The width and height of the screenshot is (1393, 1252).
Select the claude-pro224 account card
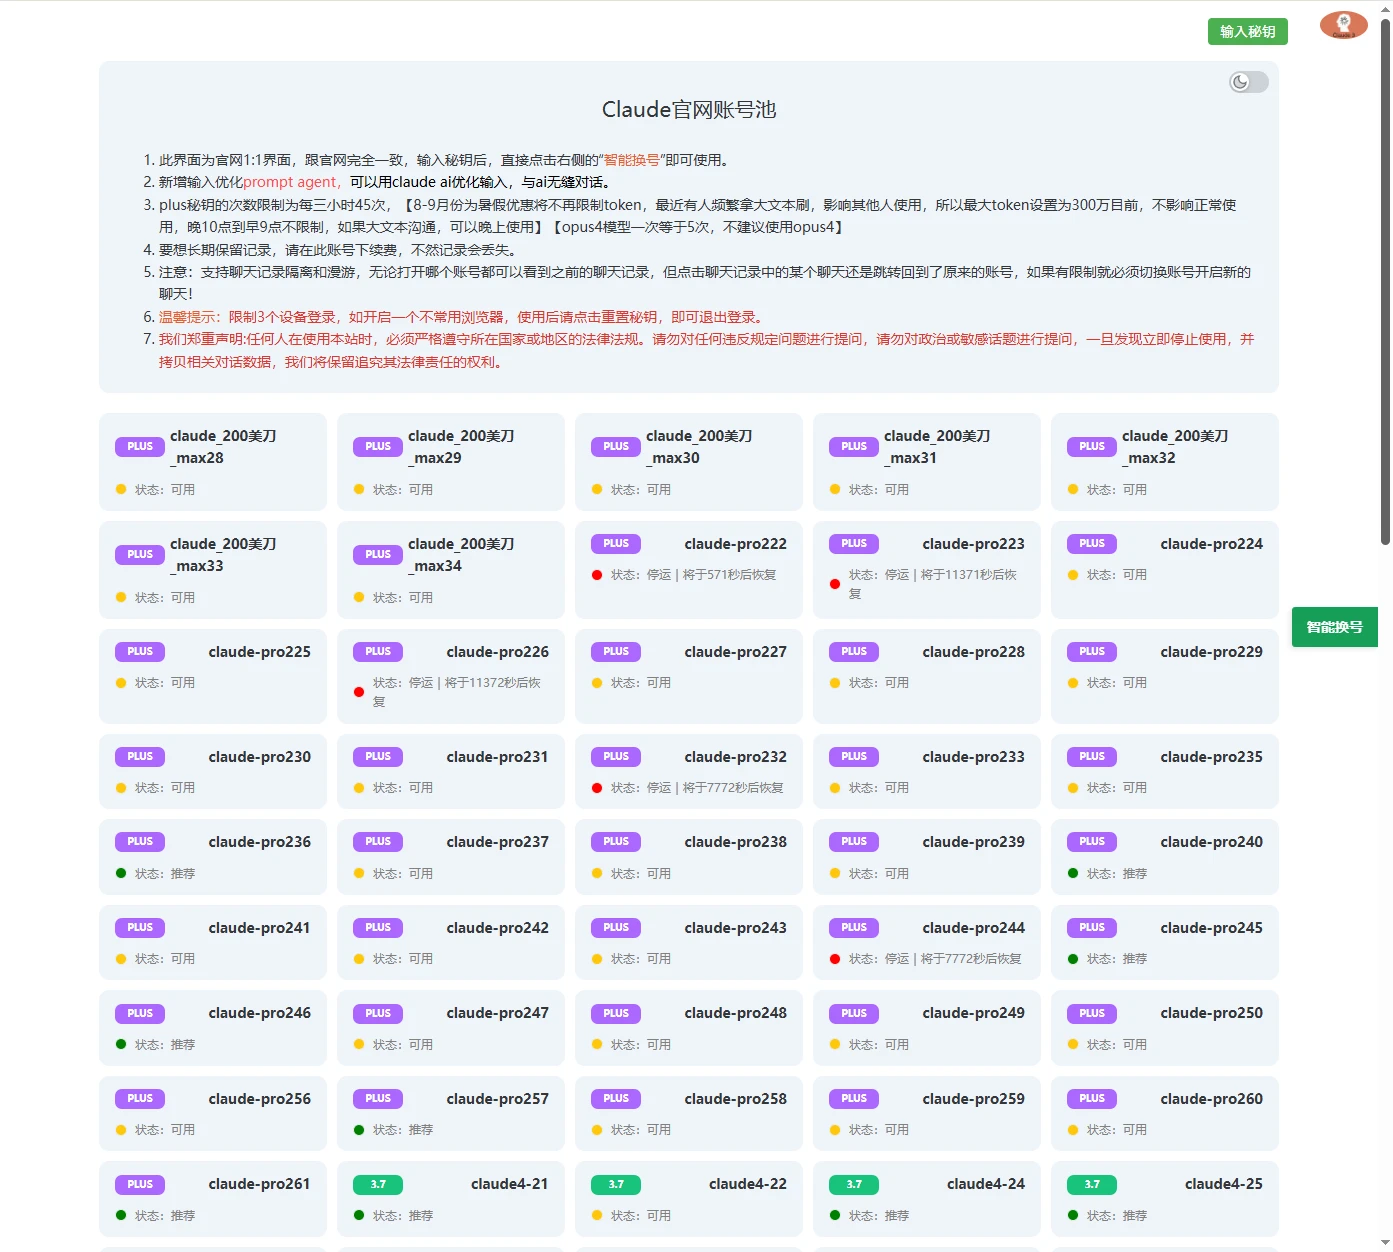[x=1165, y=570]
